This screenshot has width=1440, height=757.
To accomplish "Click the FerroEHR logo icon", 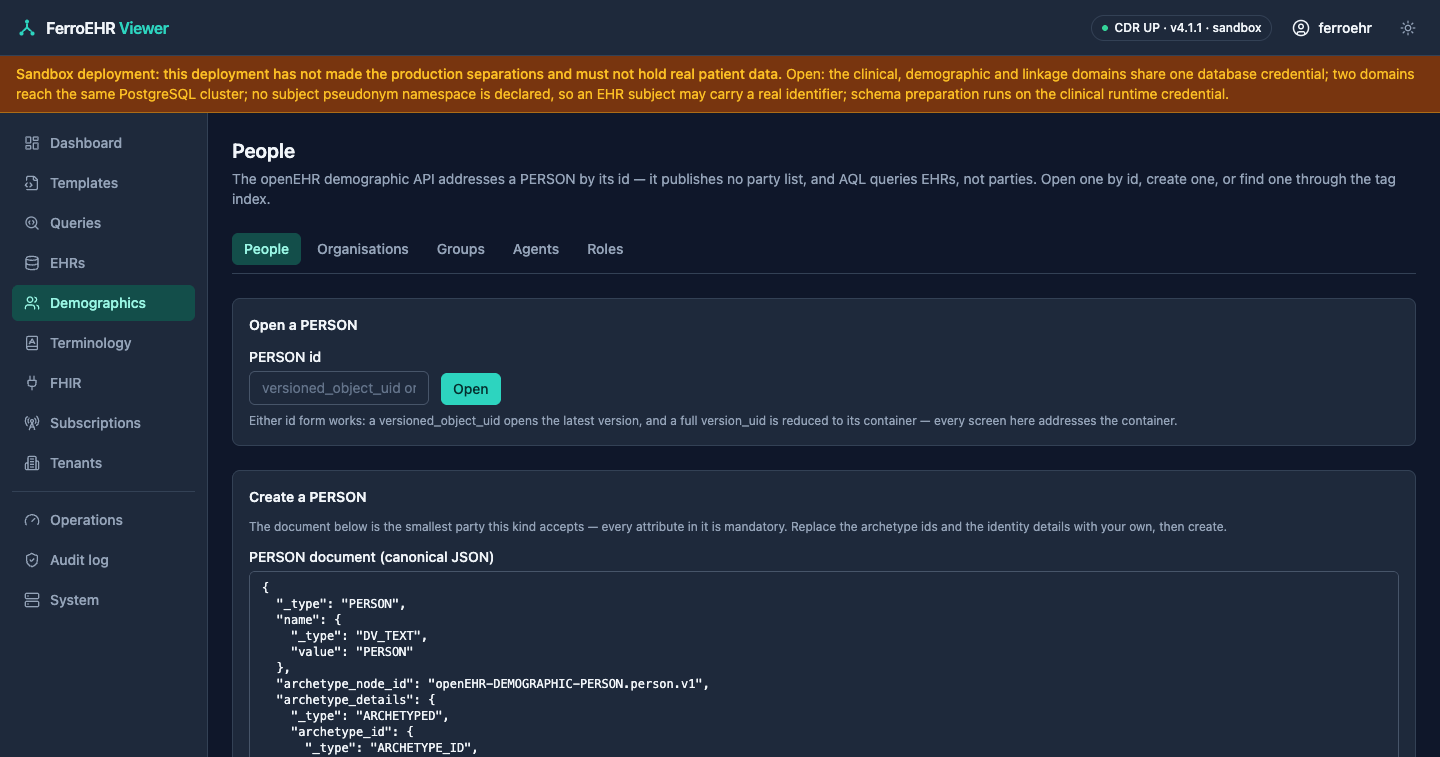I will 27,28.
